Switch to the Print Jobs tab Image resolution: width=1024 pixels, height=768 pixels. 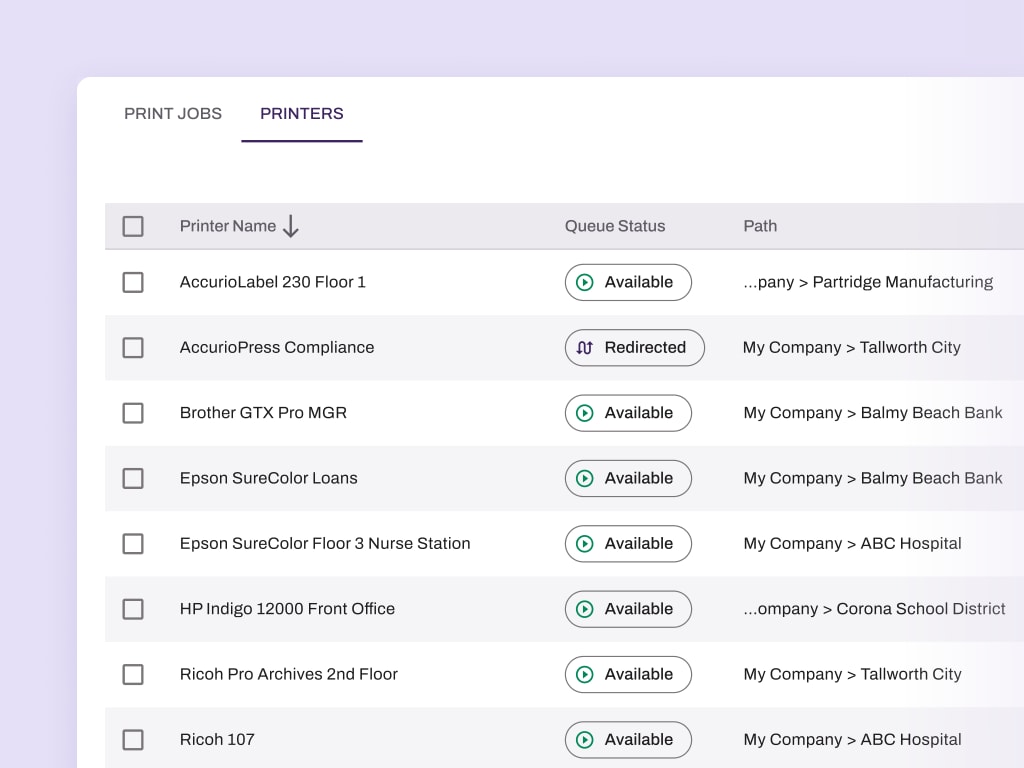(173, 114)
